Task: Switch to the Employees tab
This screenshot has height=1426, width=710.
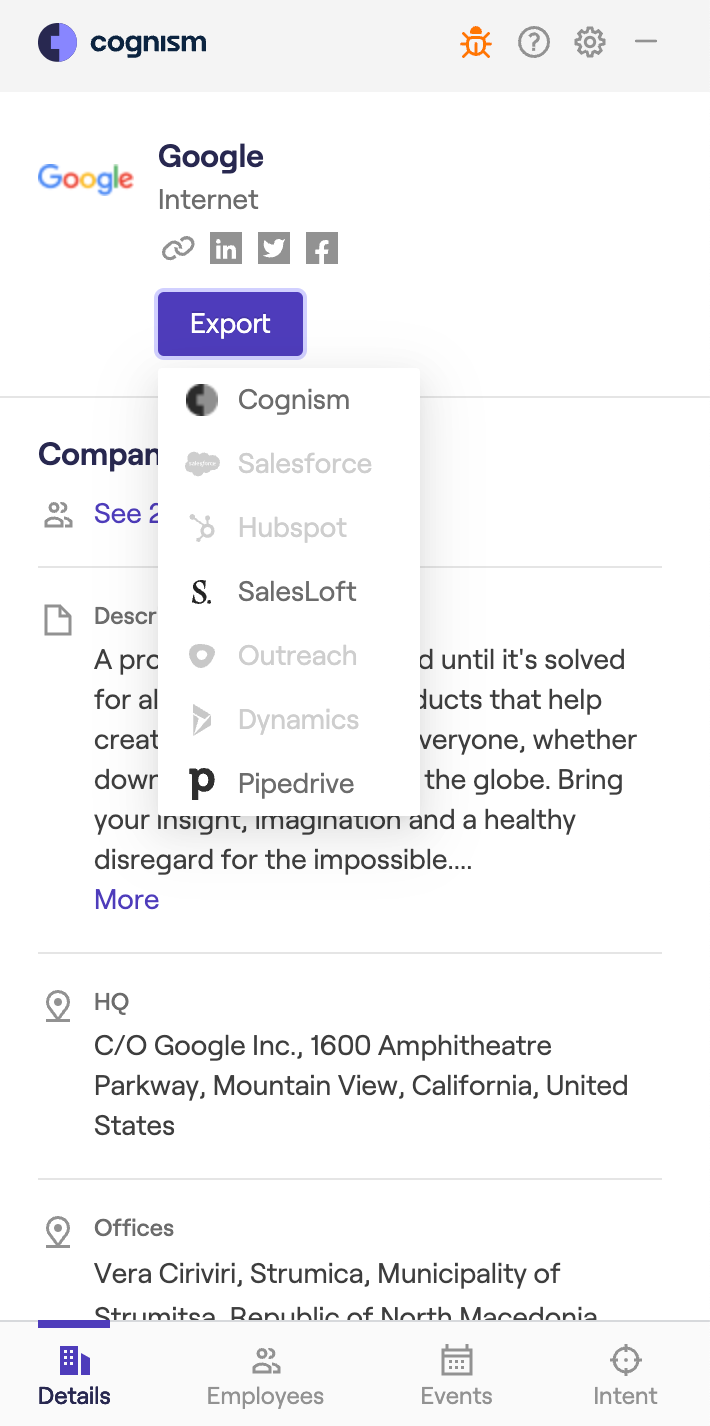Action: (x=265, y=1376)
